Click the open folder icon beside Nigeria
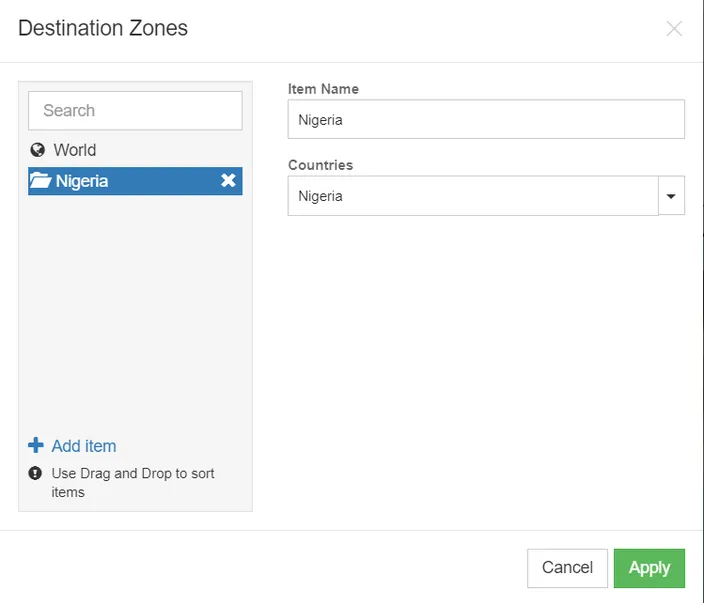This screenshot has width=704, height=603. [x=40, y=180]
